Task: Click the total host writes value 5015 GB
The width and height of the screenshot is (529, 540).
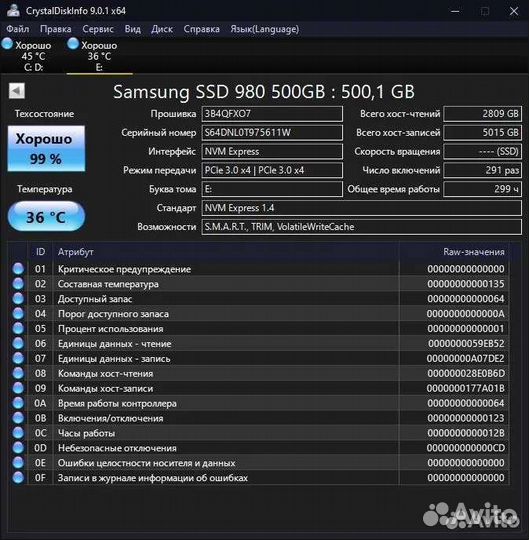Action: 483,133
